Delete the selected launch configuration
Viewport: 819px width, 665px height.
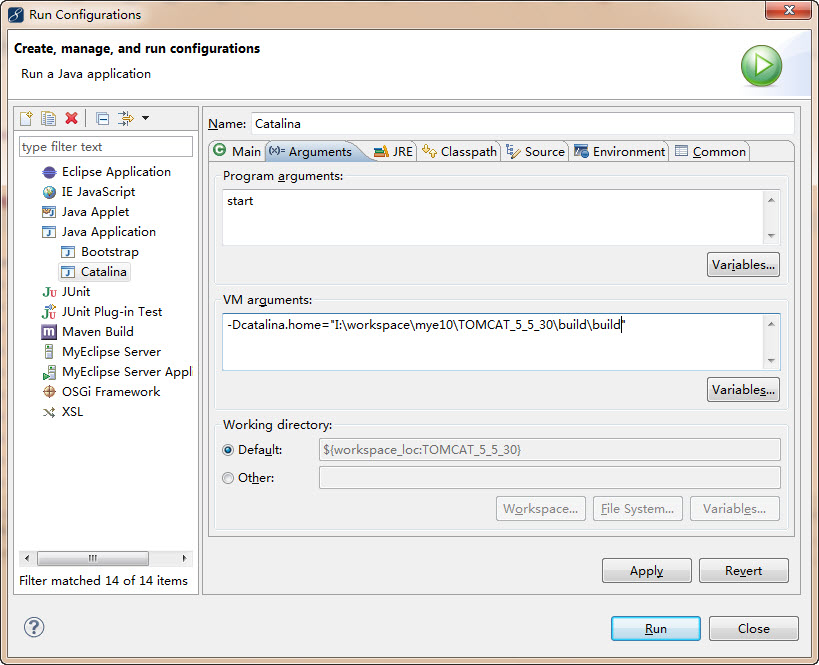click(x=71, y=119)
